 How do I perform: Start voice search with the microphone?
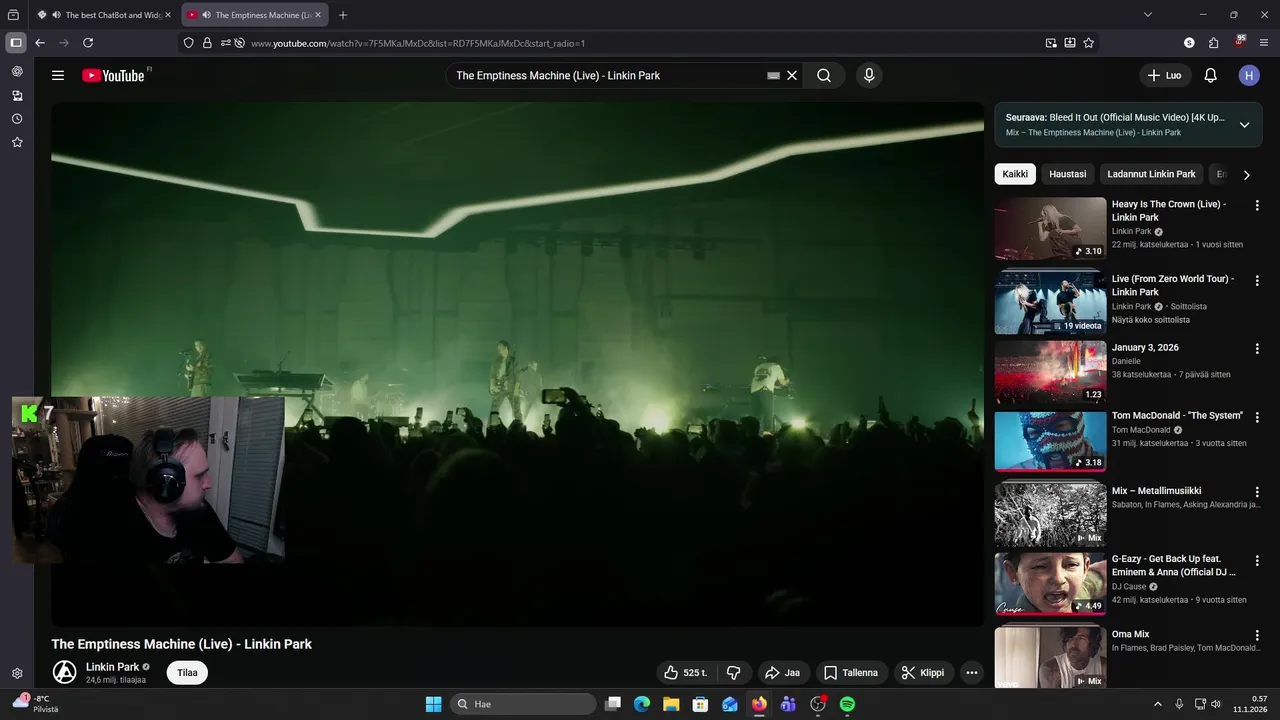(869, 75)
